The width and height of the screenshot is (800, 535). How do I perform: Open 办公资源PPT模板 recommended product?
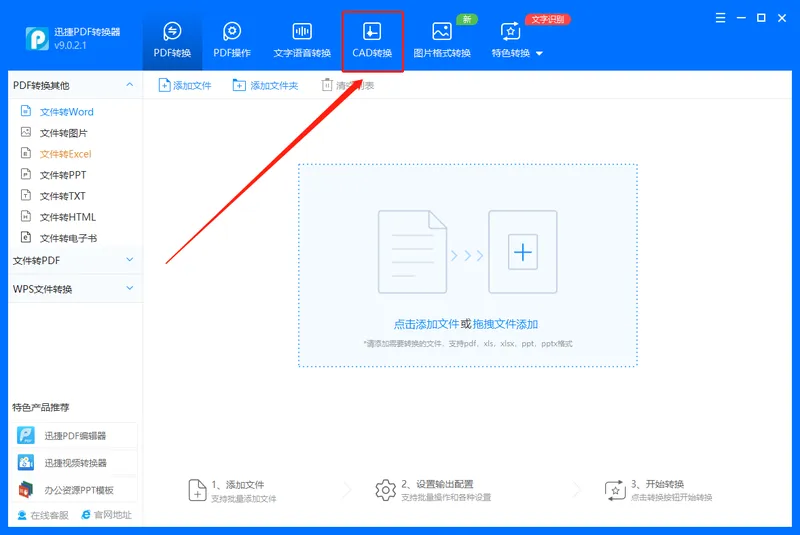pos(74,490)
